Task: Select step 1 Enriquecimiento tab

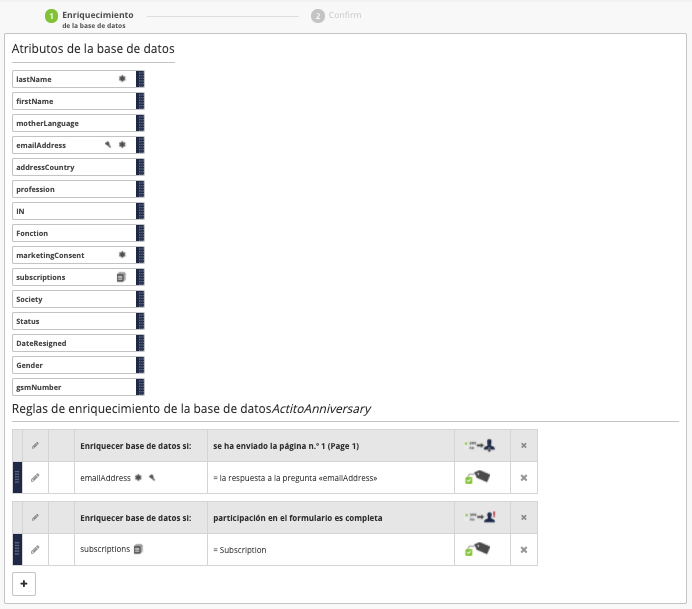Action: pyautogui.click(x=96, y=19)
